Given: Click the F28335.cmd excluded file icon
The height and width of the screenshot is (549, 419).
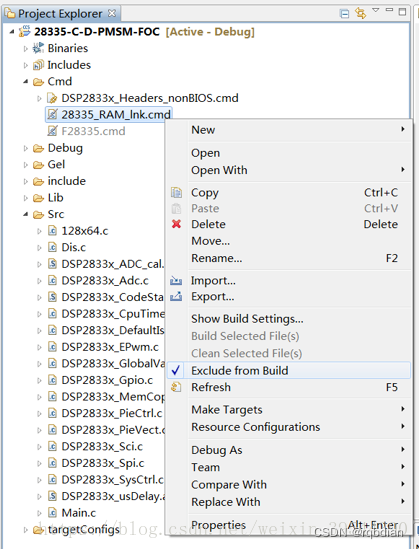Looking at the screenshot, I should tap(52, 131).
